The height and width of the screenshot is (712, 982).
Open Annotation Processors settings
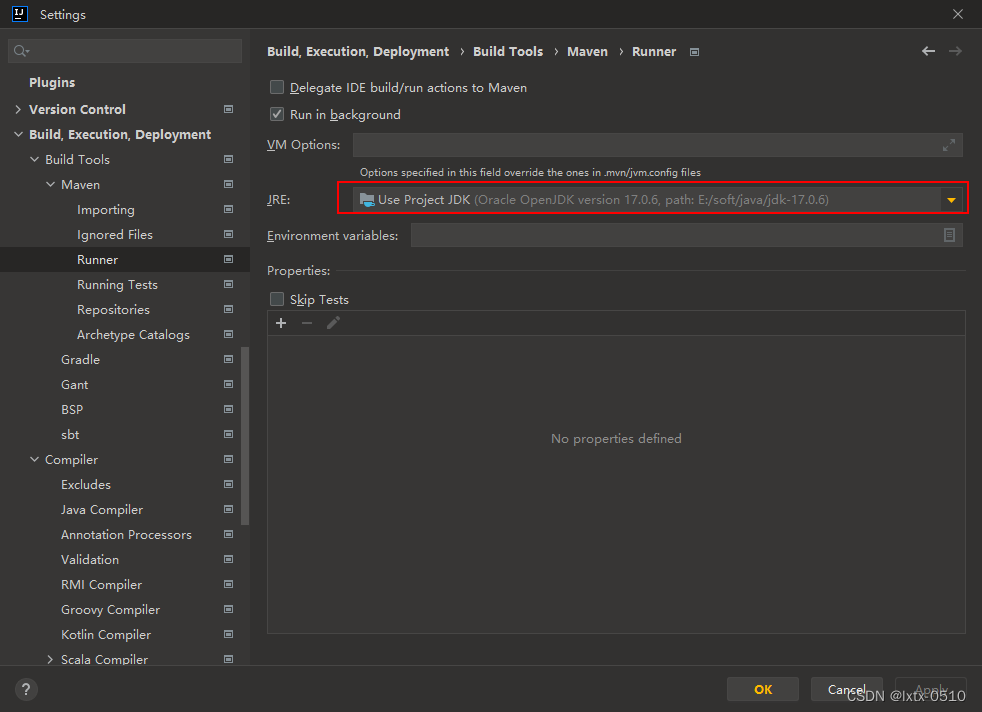coord(127,535)
